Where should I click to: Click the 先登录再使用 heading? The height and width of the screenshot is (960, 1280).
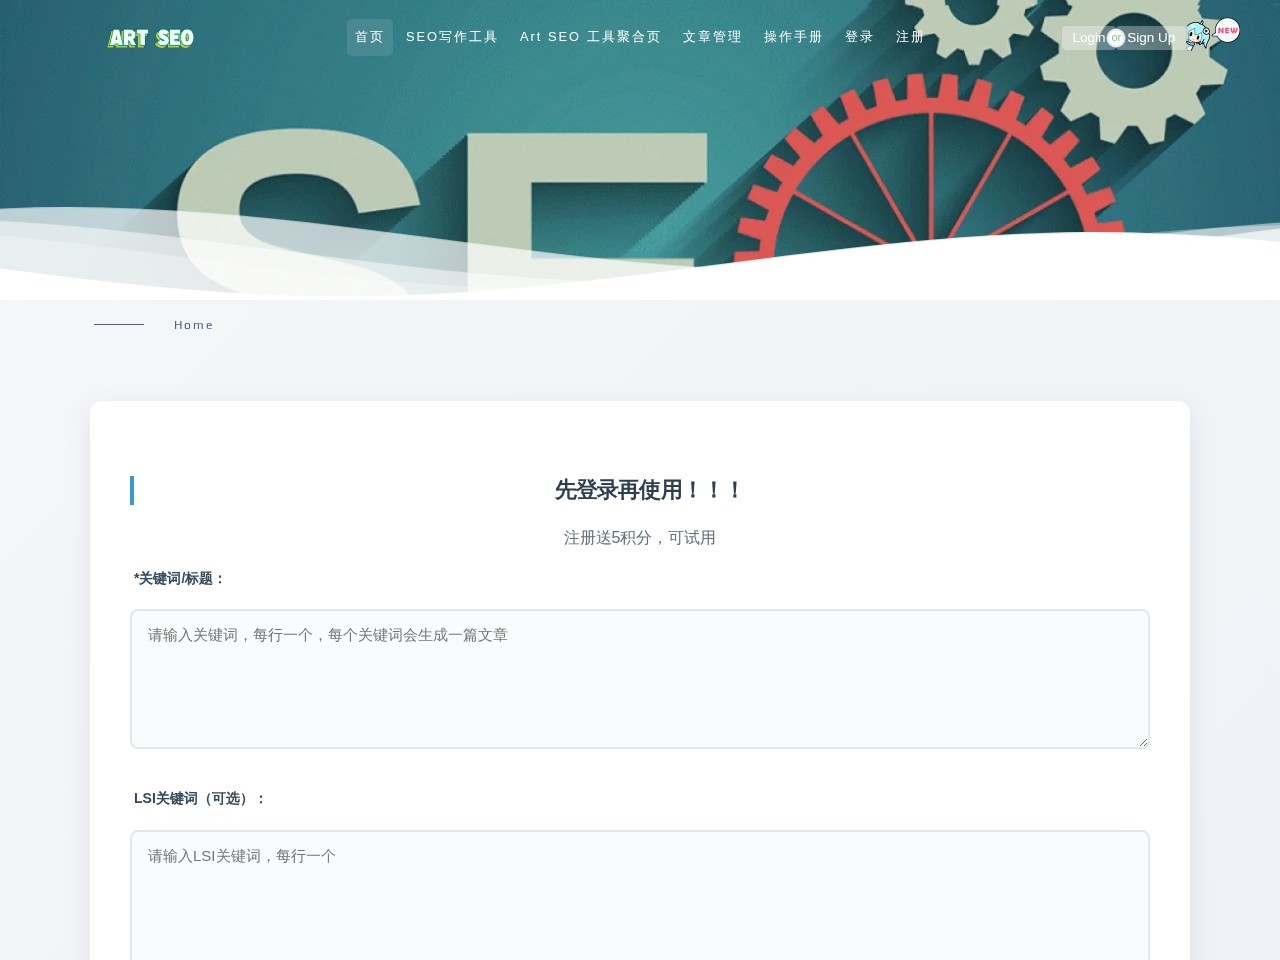[x=648, y=490]
